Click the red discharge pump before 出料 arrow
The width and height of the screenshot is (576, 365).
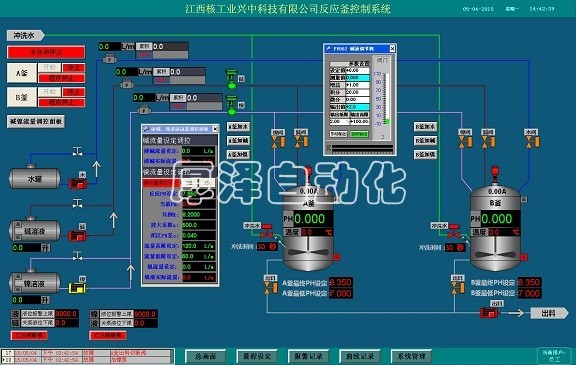click(489, 313)
